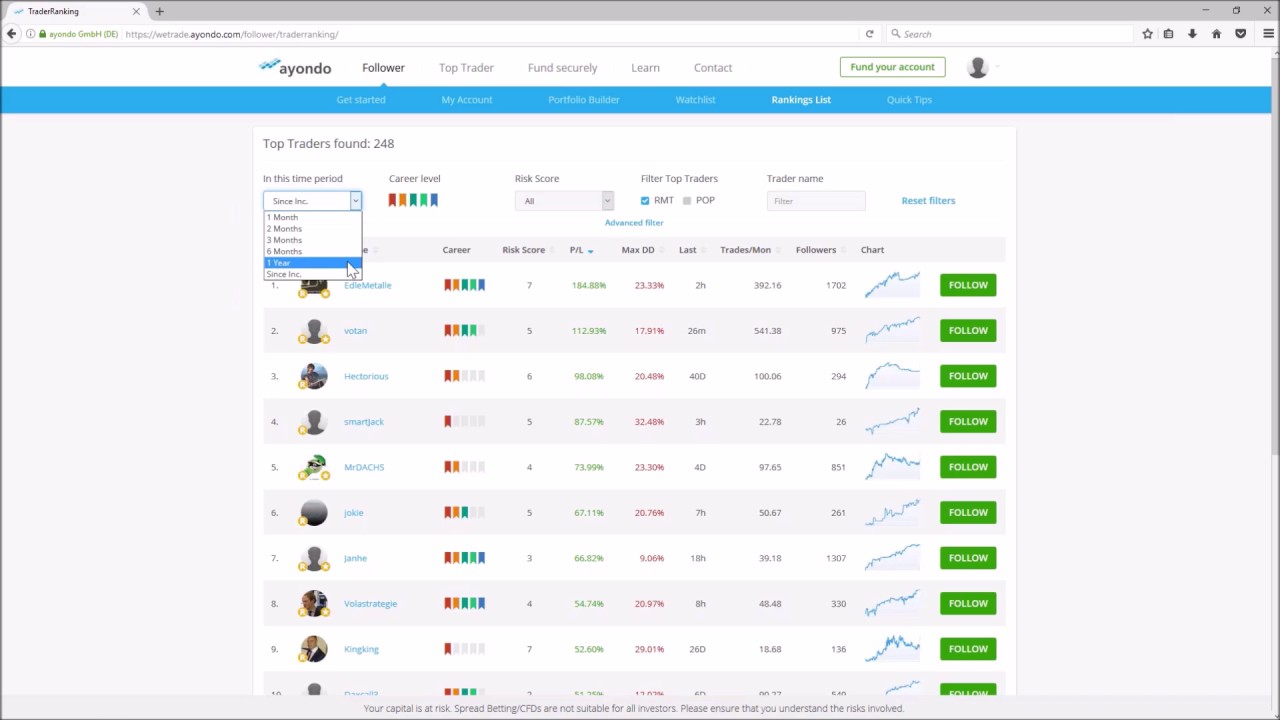Open the Watchlist tab

[695, 100]
